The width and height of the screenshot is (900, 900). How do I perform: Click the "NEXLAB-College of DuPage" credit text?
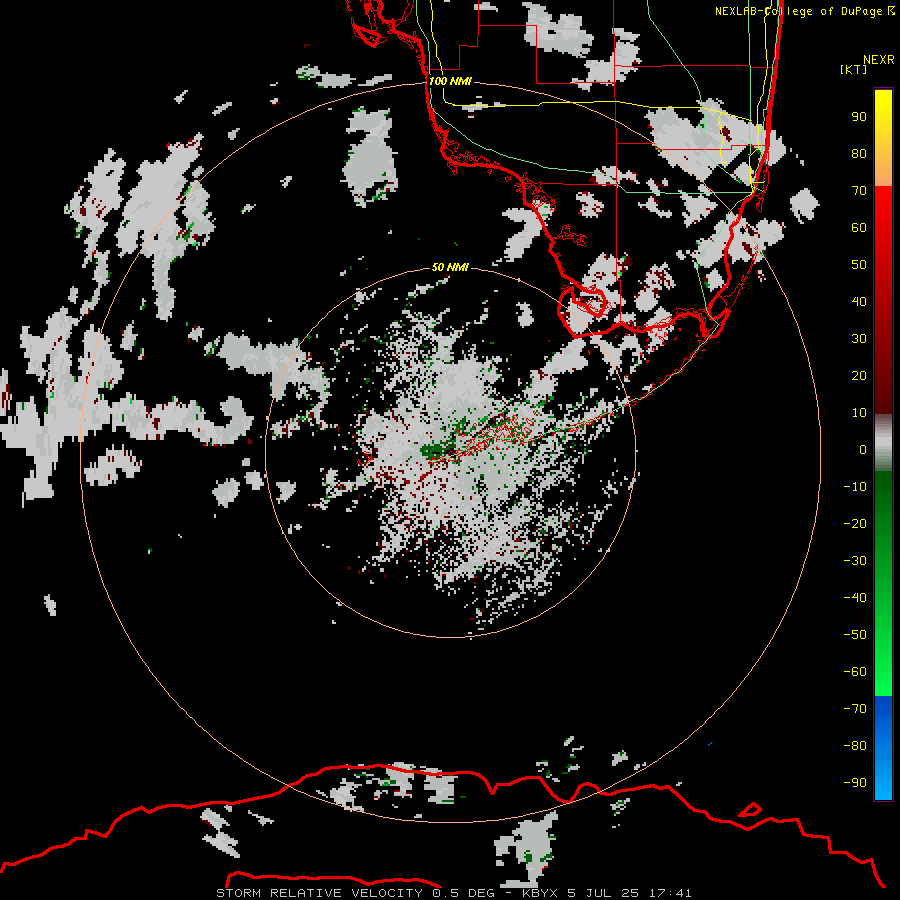(x=798, y=11)
